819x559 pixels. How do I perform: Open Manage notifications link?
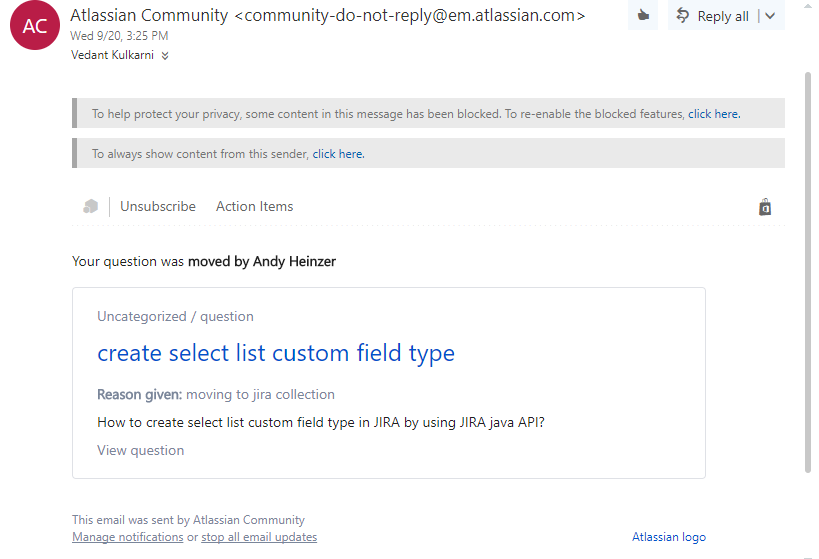pos(127,537)
